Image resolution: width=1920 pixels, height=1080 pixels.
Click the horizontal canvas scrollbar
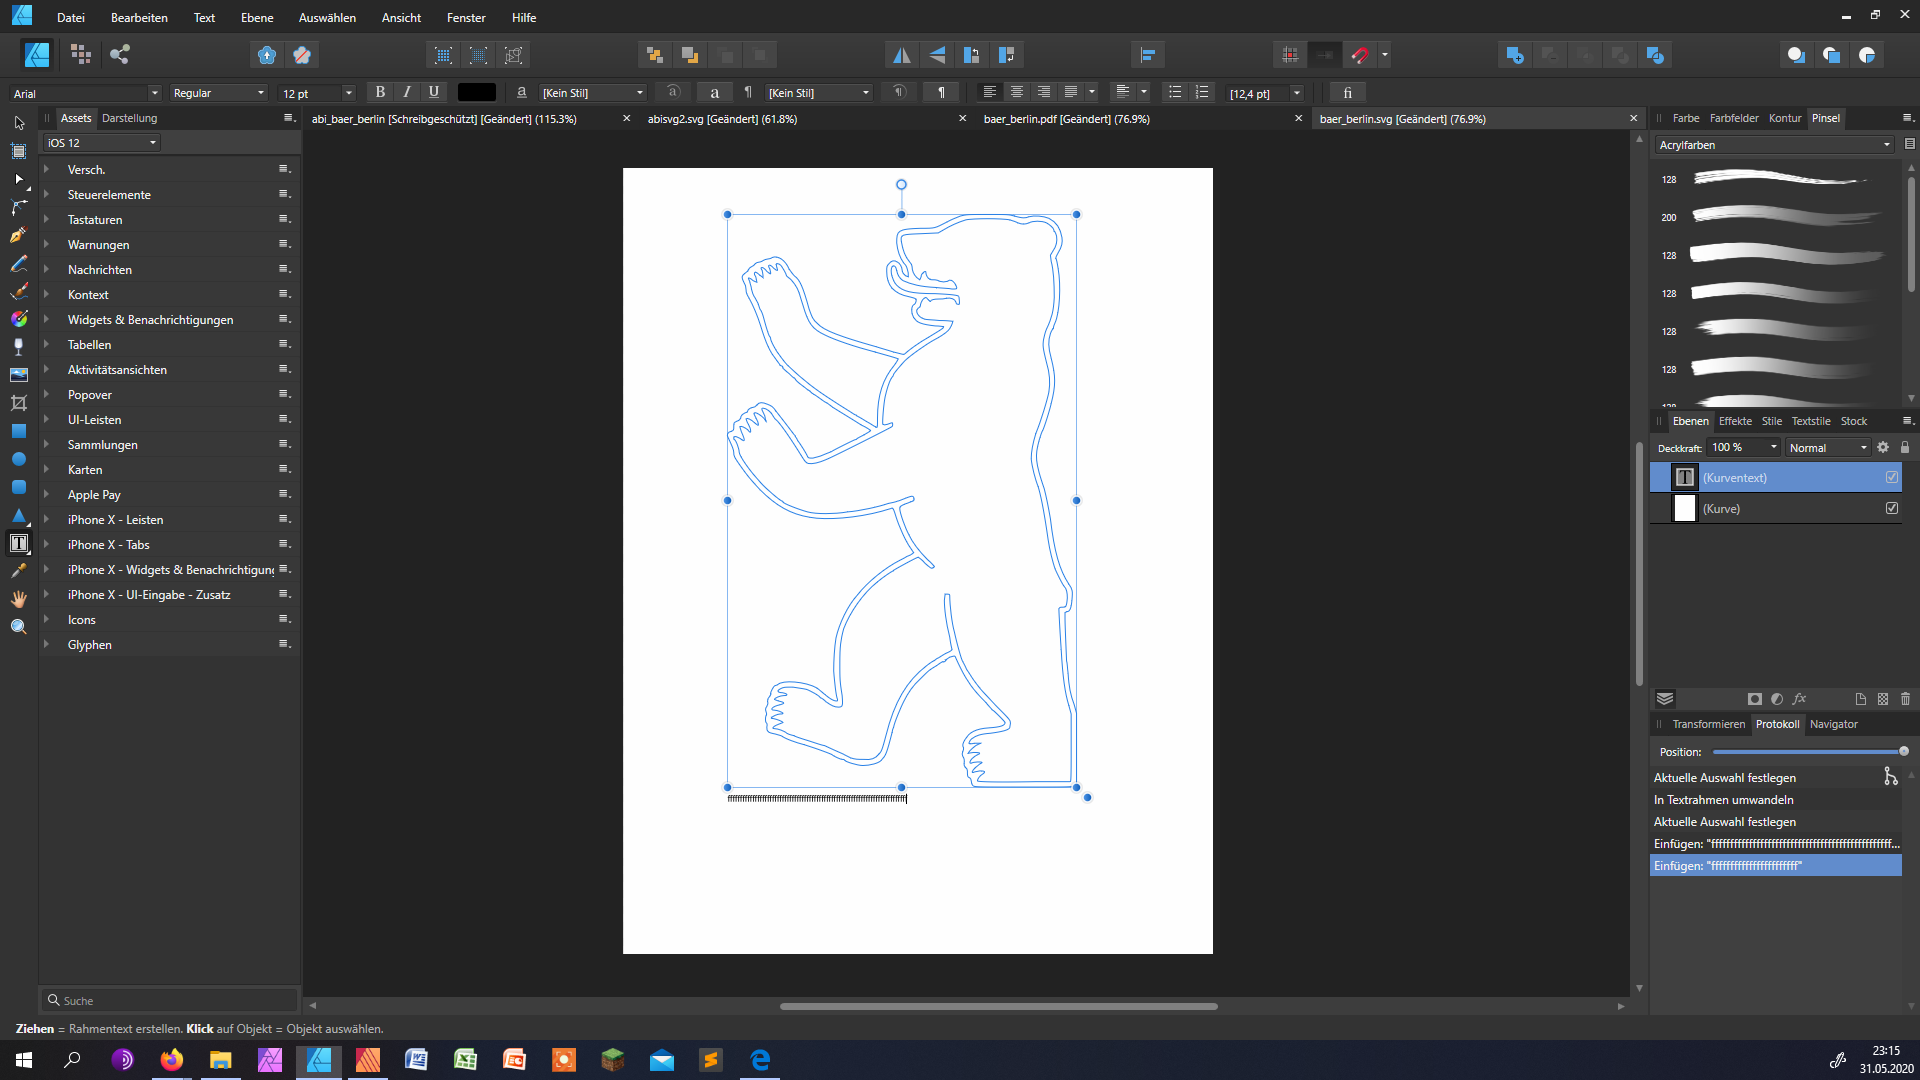coord(998,1006)
